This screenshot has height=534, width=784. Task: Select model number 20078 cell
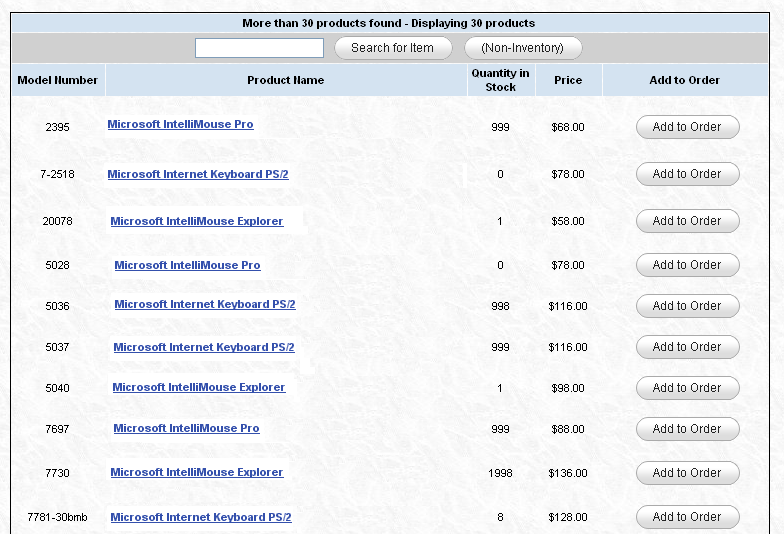(x=58, y=221)
